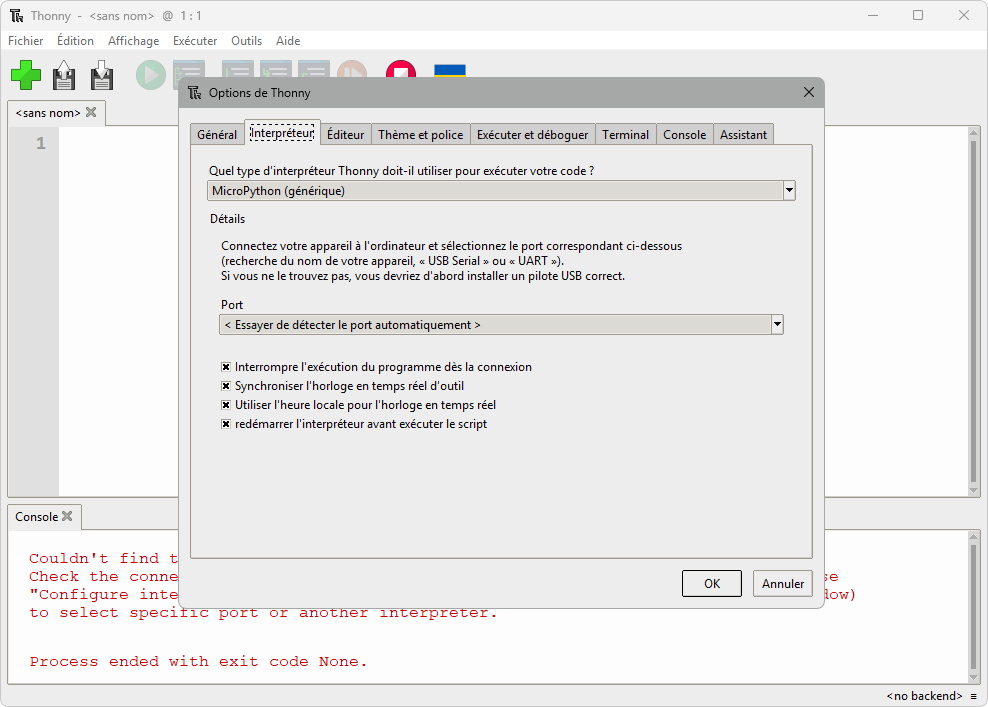Open the Assistant tab
The width and height of the screenshot is (988, 707).
coord(744,135)
